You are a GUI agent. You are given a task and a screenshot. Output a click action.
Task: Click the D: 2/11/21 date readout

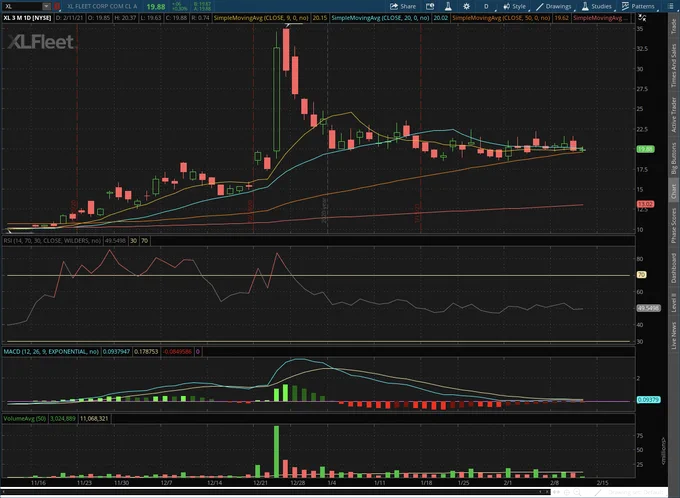tap(69, 18)
